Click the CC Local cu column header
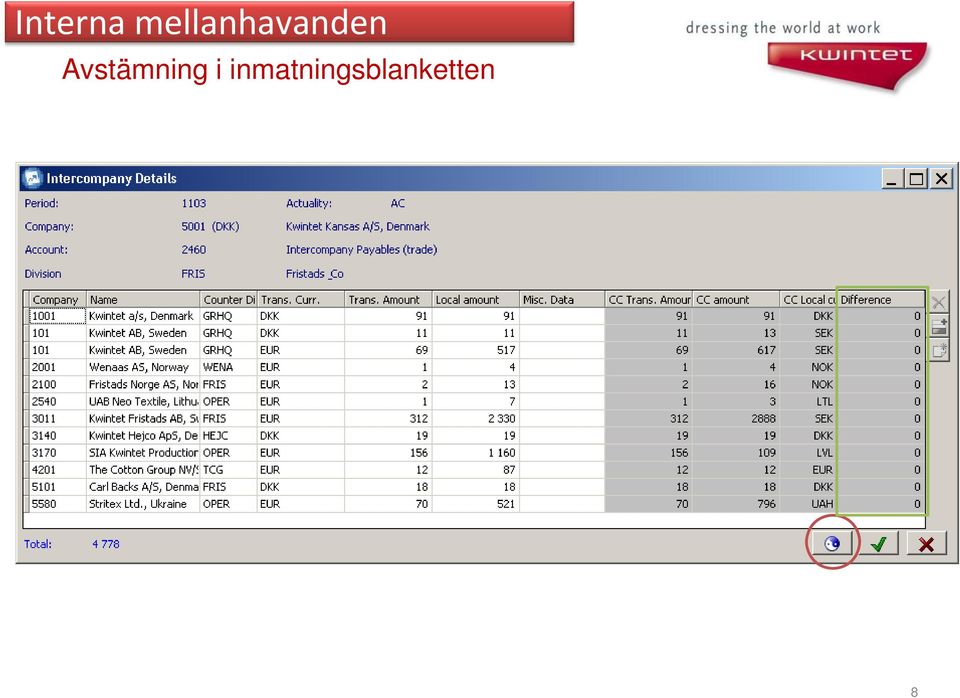The image size is (960, 698). (x=808, y=299)
